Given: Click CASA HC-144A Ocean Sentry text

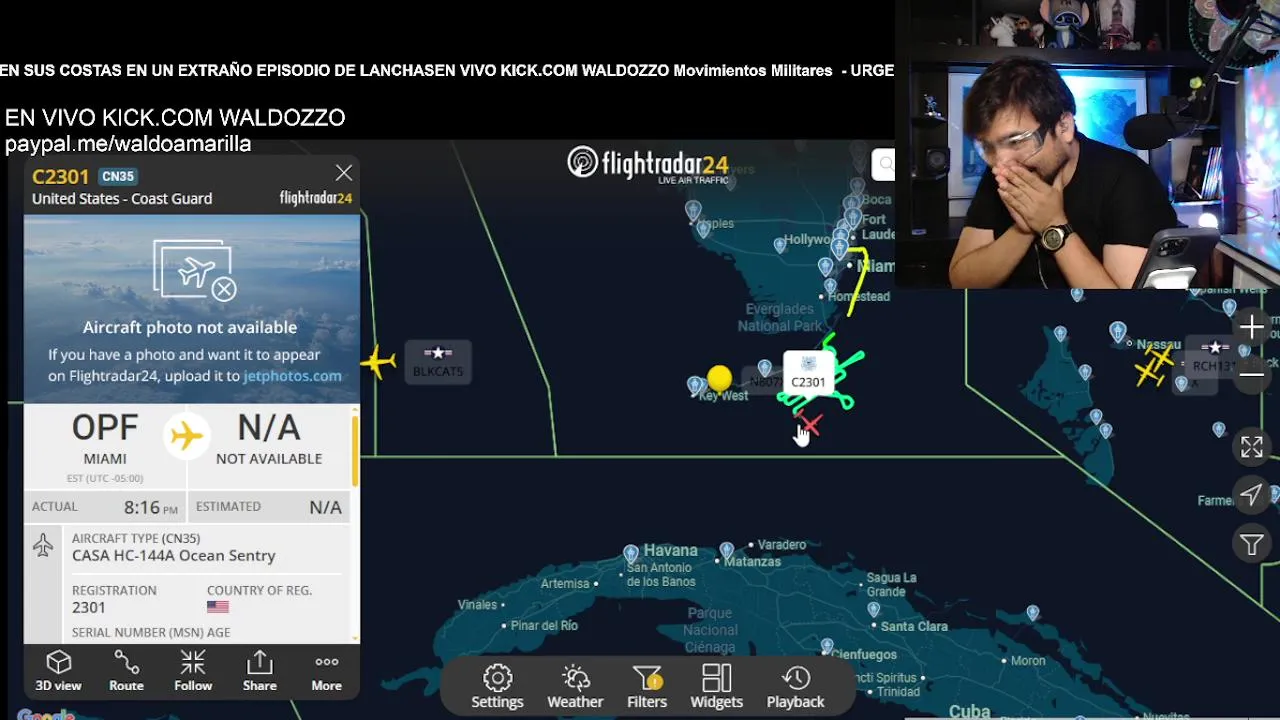Looking at the screenshot, I should pos(174,556).
